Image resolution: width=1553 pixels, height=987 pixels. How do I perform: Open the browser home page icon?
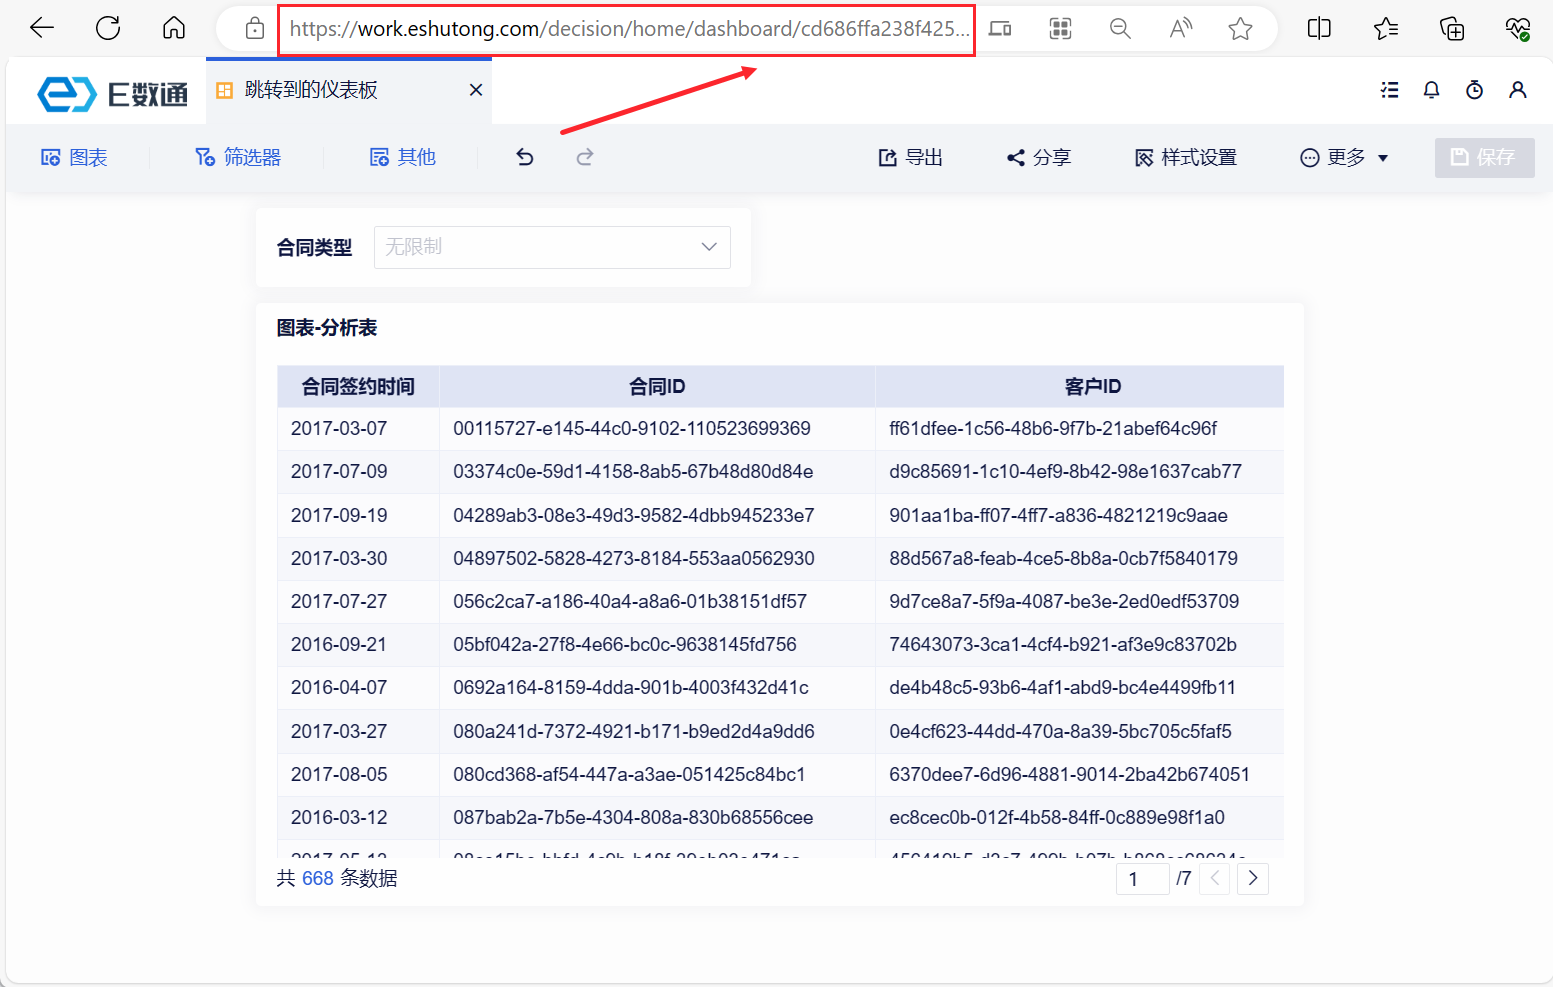pyautogui.click(x=174, y=28)
